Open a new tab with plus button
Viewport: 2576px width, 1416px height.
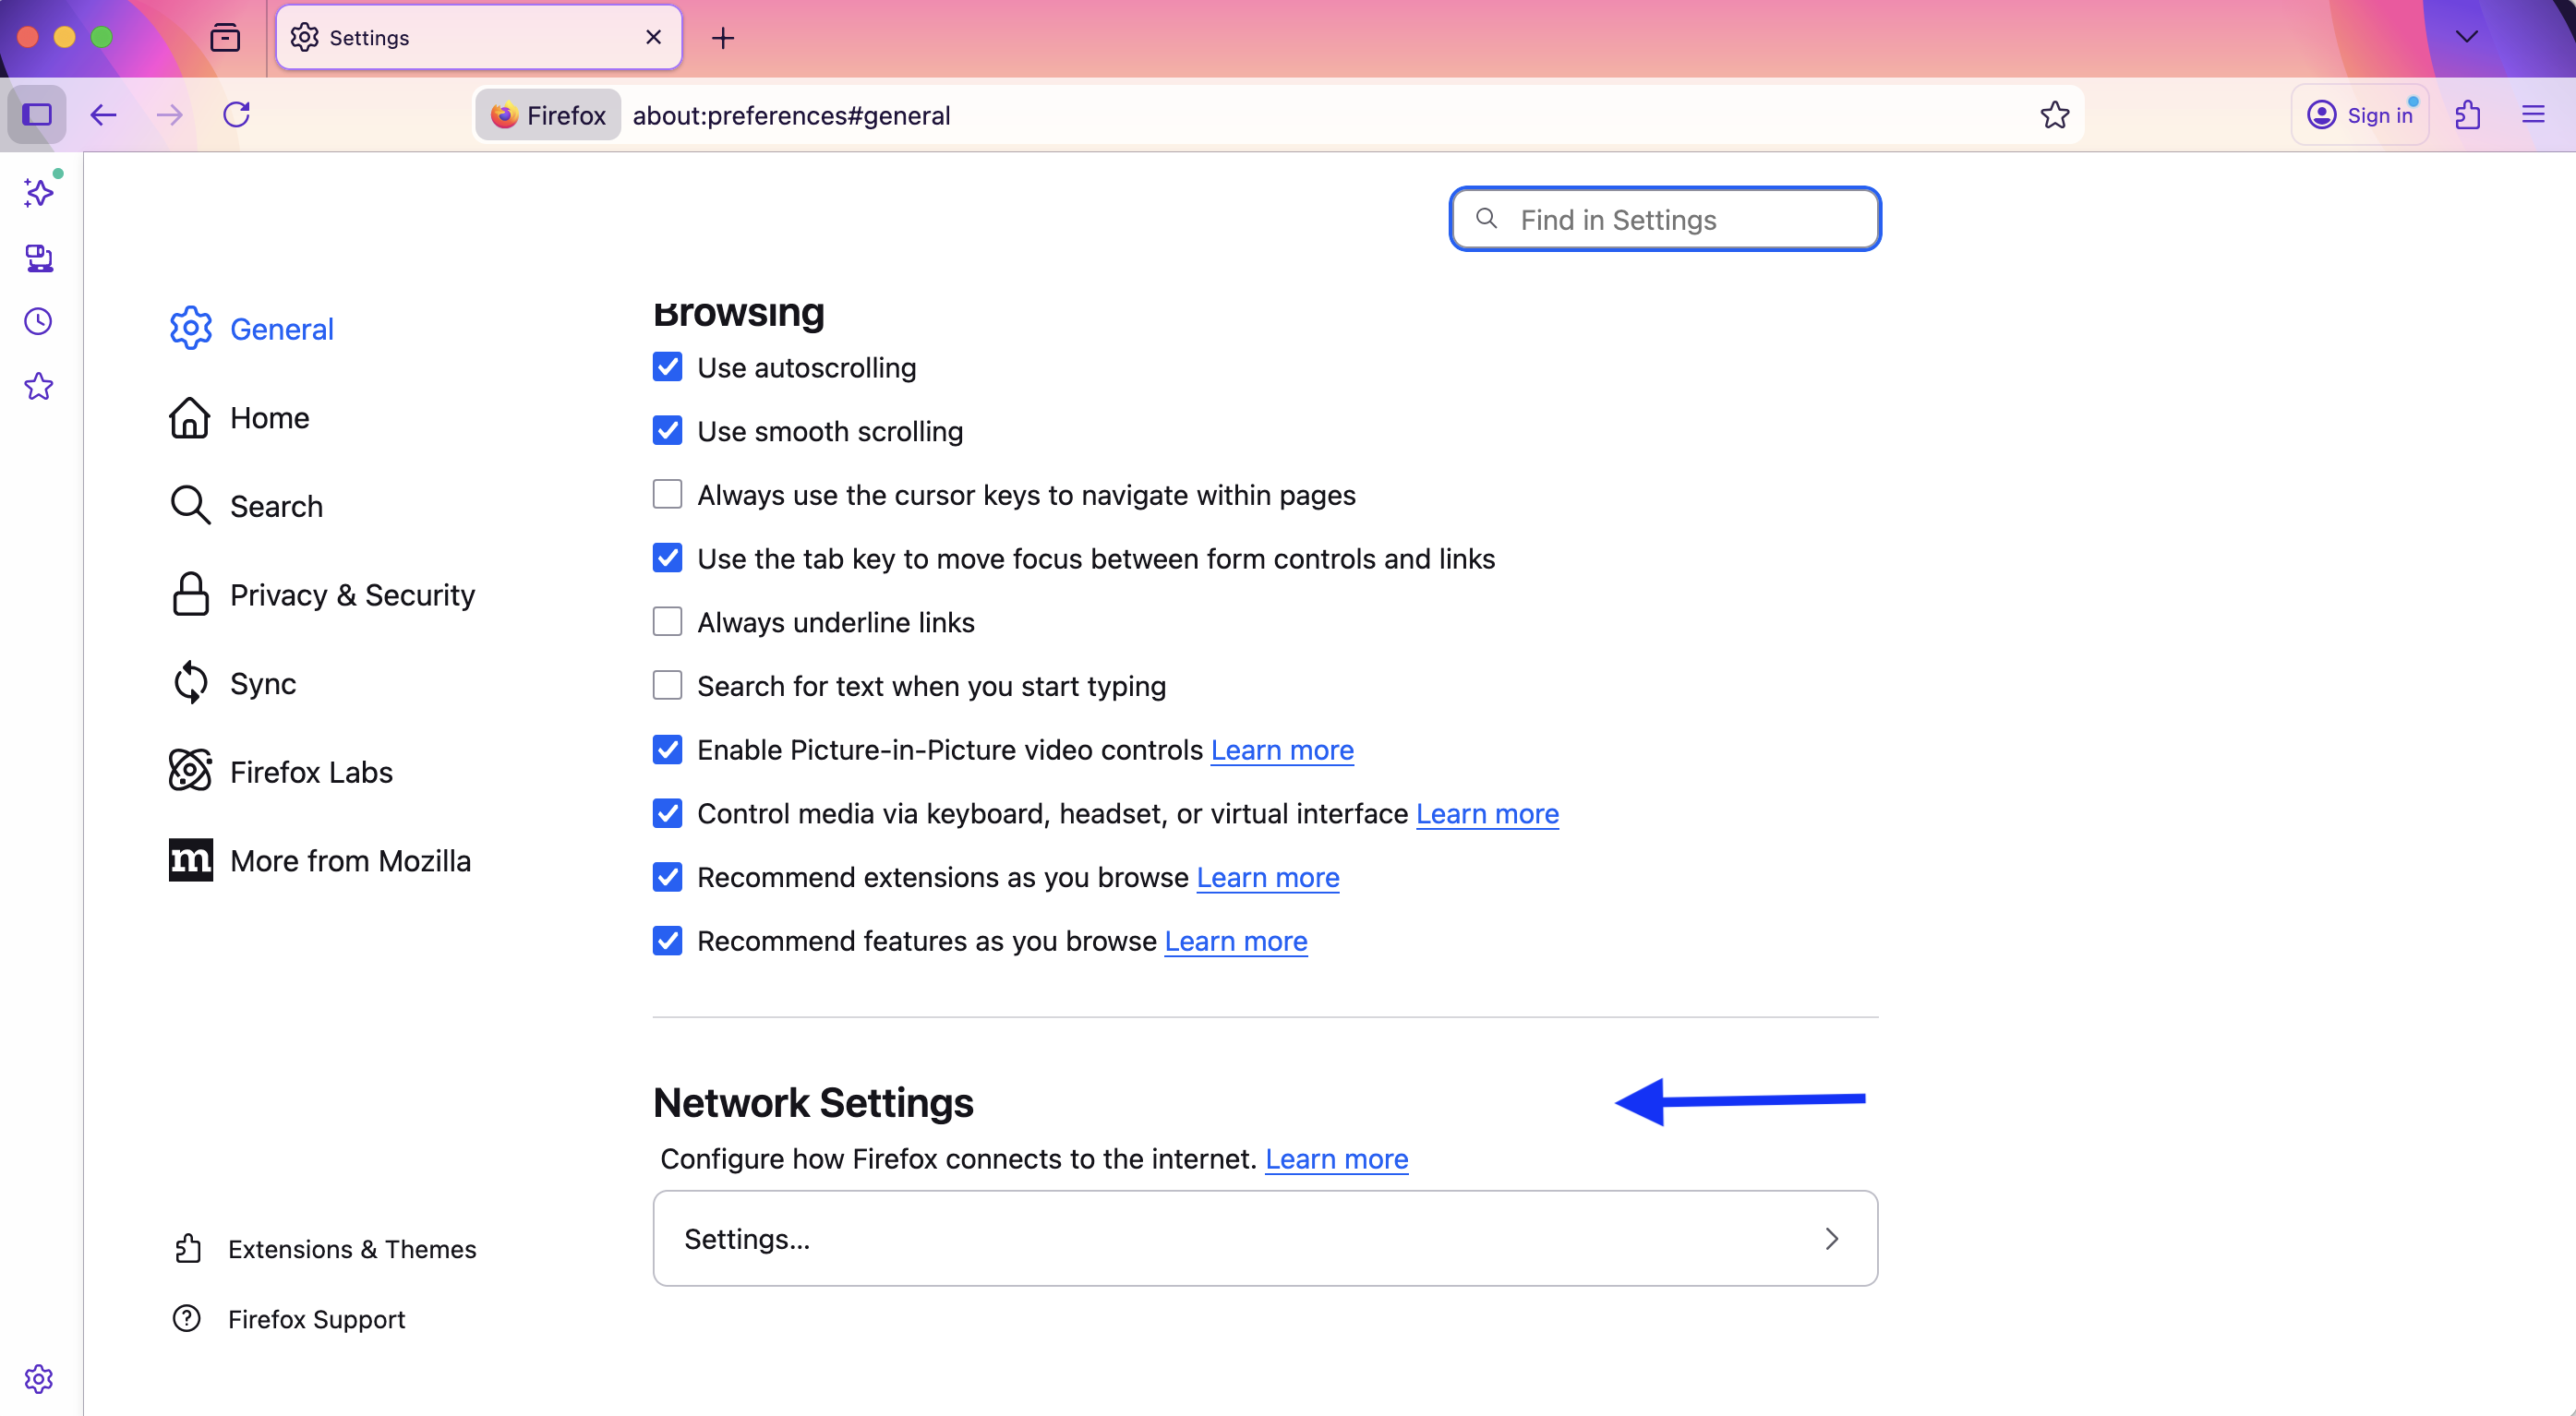point(723,38)
